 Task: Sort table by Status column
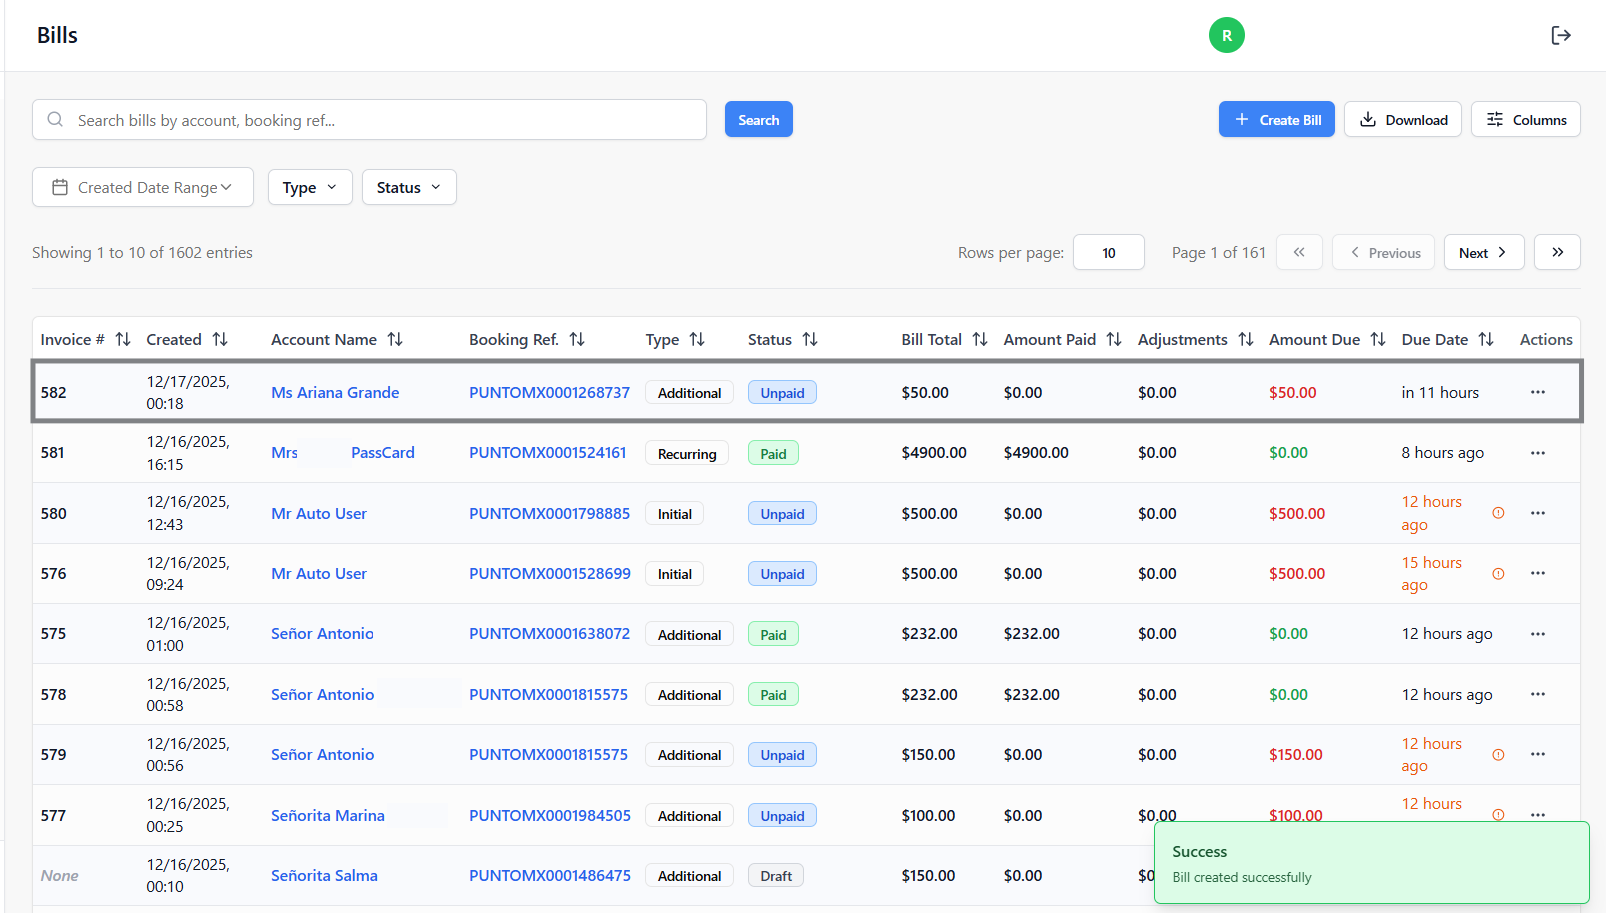[x=810, y=340]
